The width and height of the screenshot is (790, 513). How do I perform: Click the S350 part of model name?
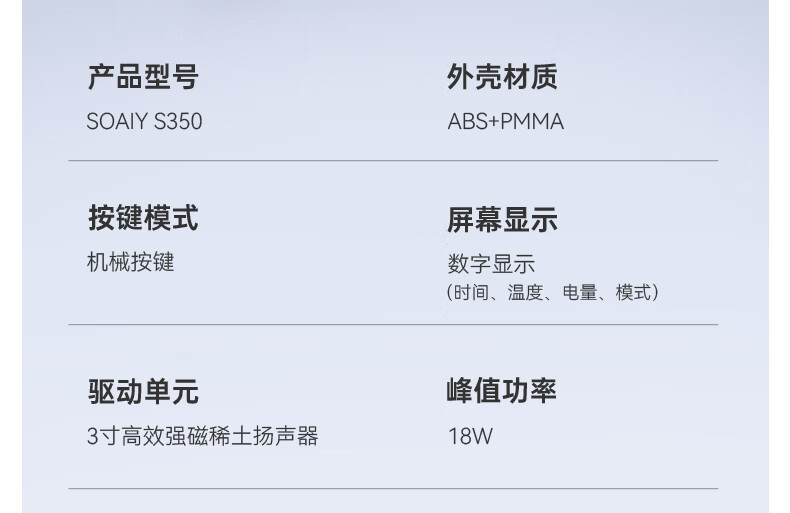point(178,121)
